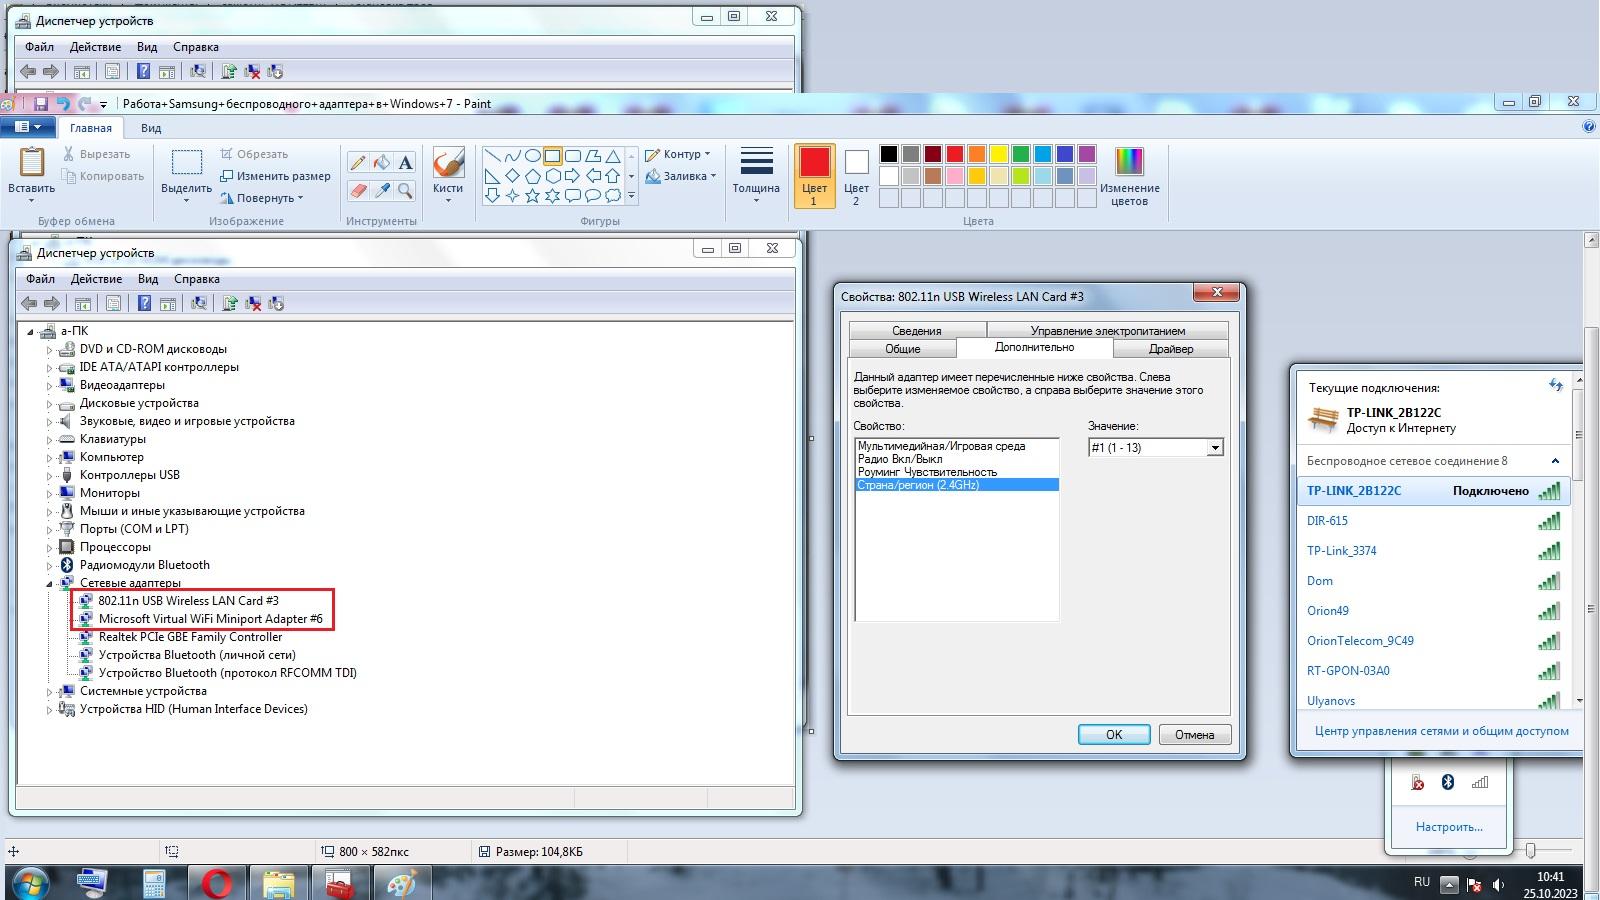Click the volume speaker tray icon
The image size is (1600, 900).
coord(1498,884)
